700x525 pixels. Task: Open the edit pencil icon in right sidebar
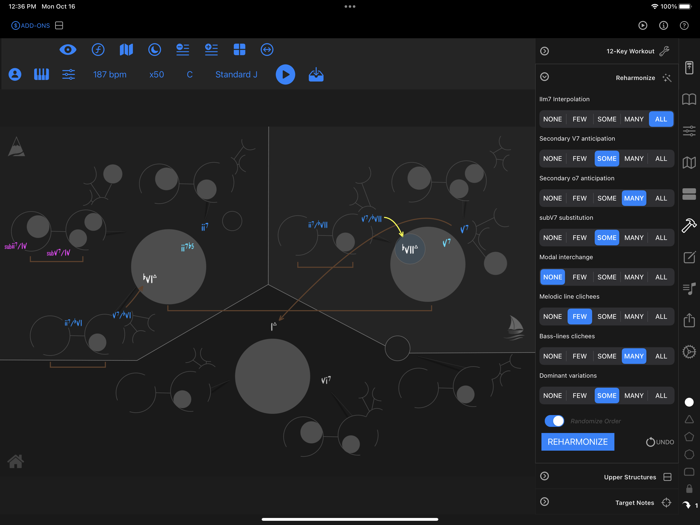689,257
